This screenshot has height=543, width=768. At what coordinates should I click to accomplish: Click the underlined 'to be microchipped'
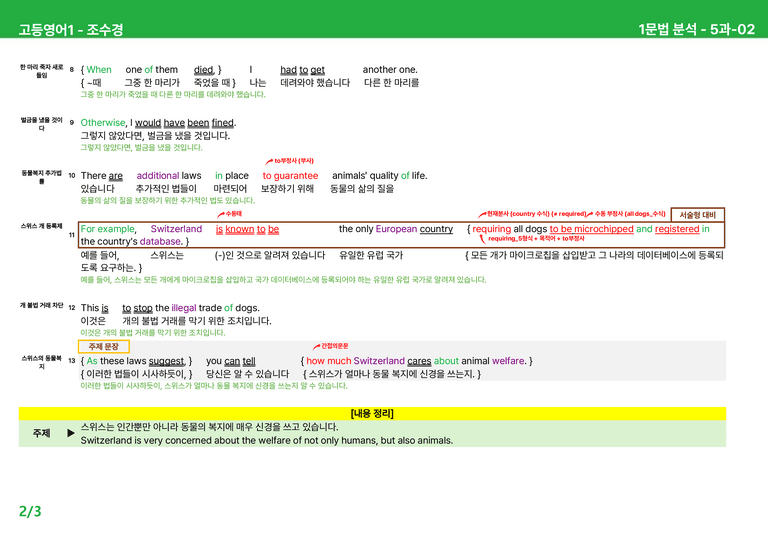[x=591, y=229]
